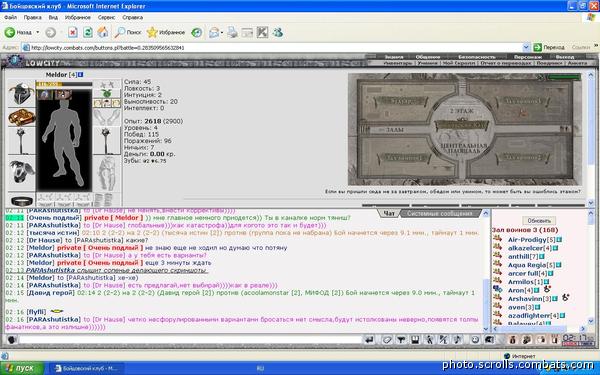Viewport: 600px width, 375px height.
Task: Click the IE Stop toolbar icon
Action: tap(72, 33)
